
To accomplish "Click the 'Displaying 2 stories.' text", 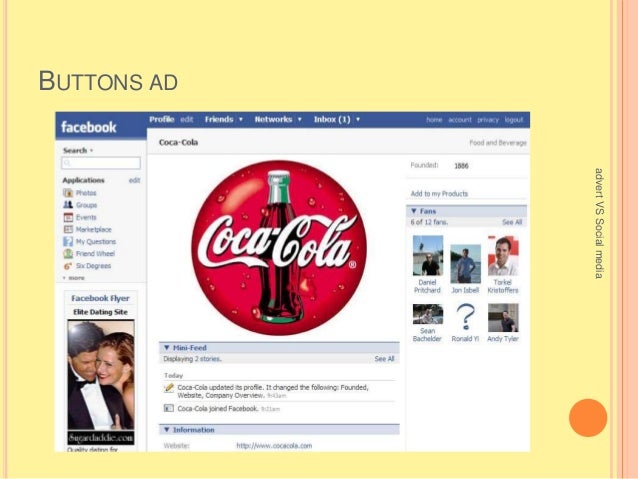I will 192,359.
